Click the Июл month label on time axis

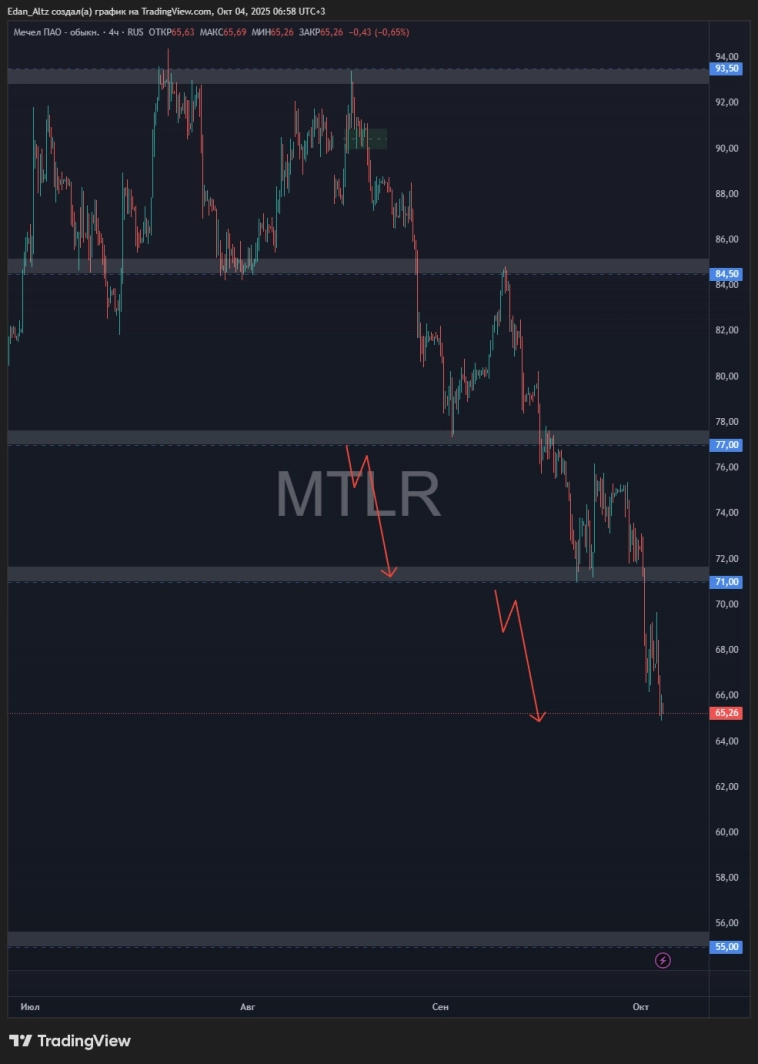coord(30,1006)
